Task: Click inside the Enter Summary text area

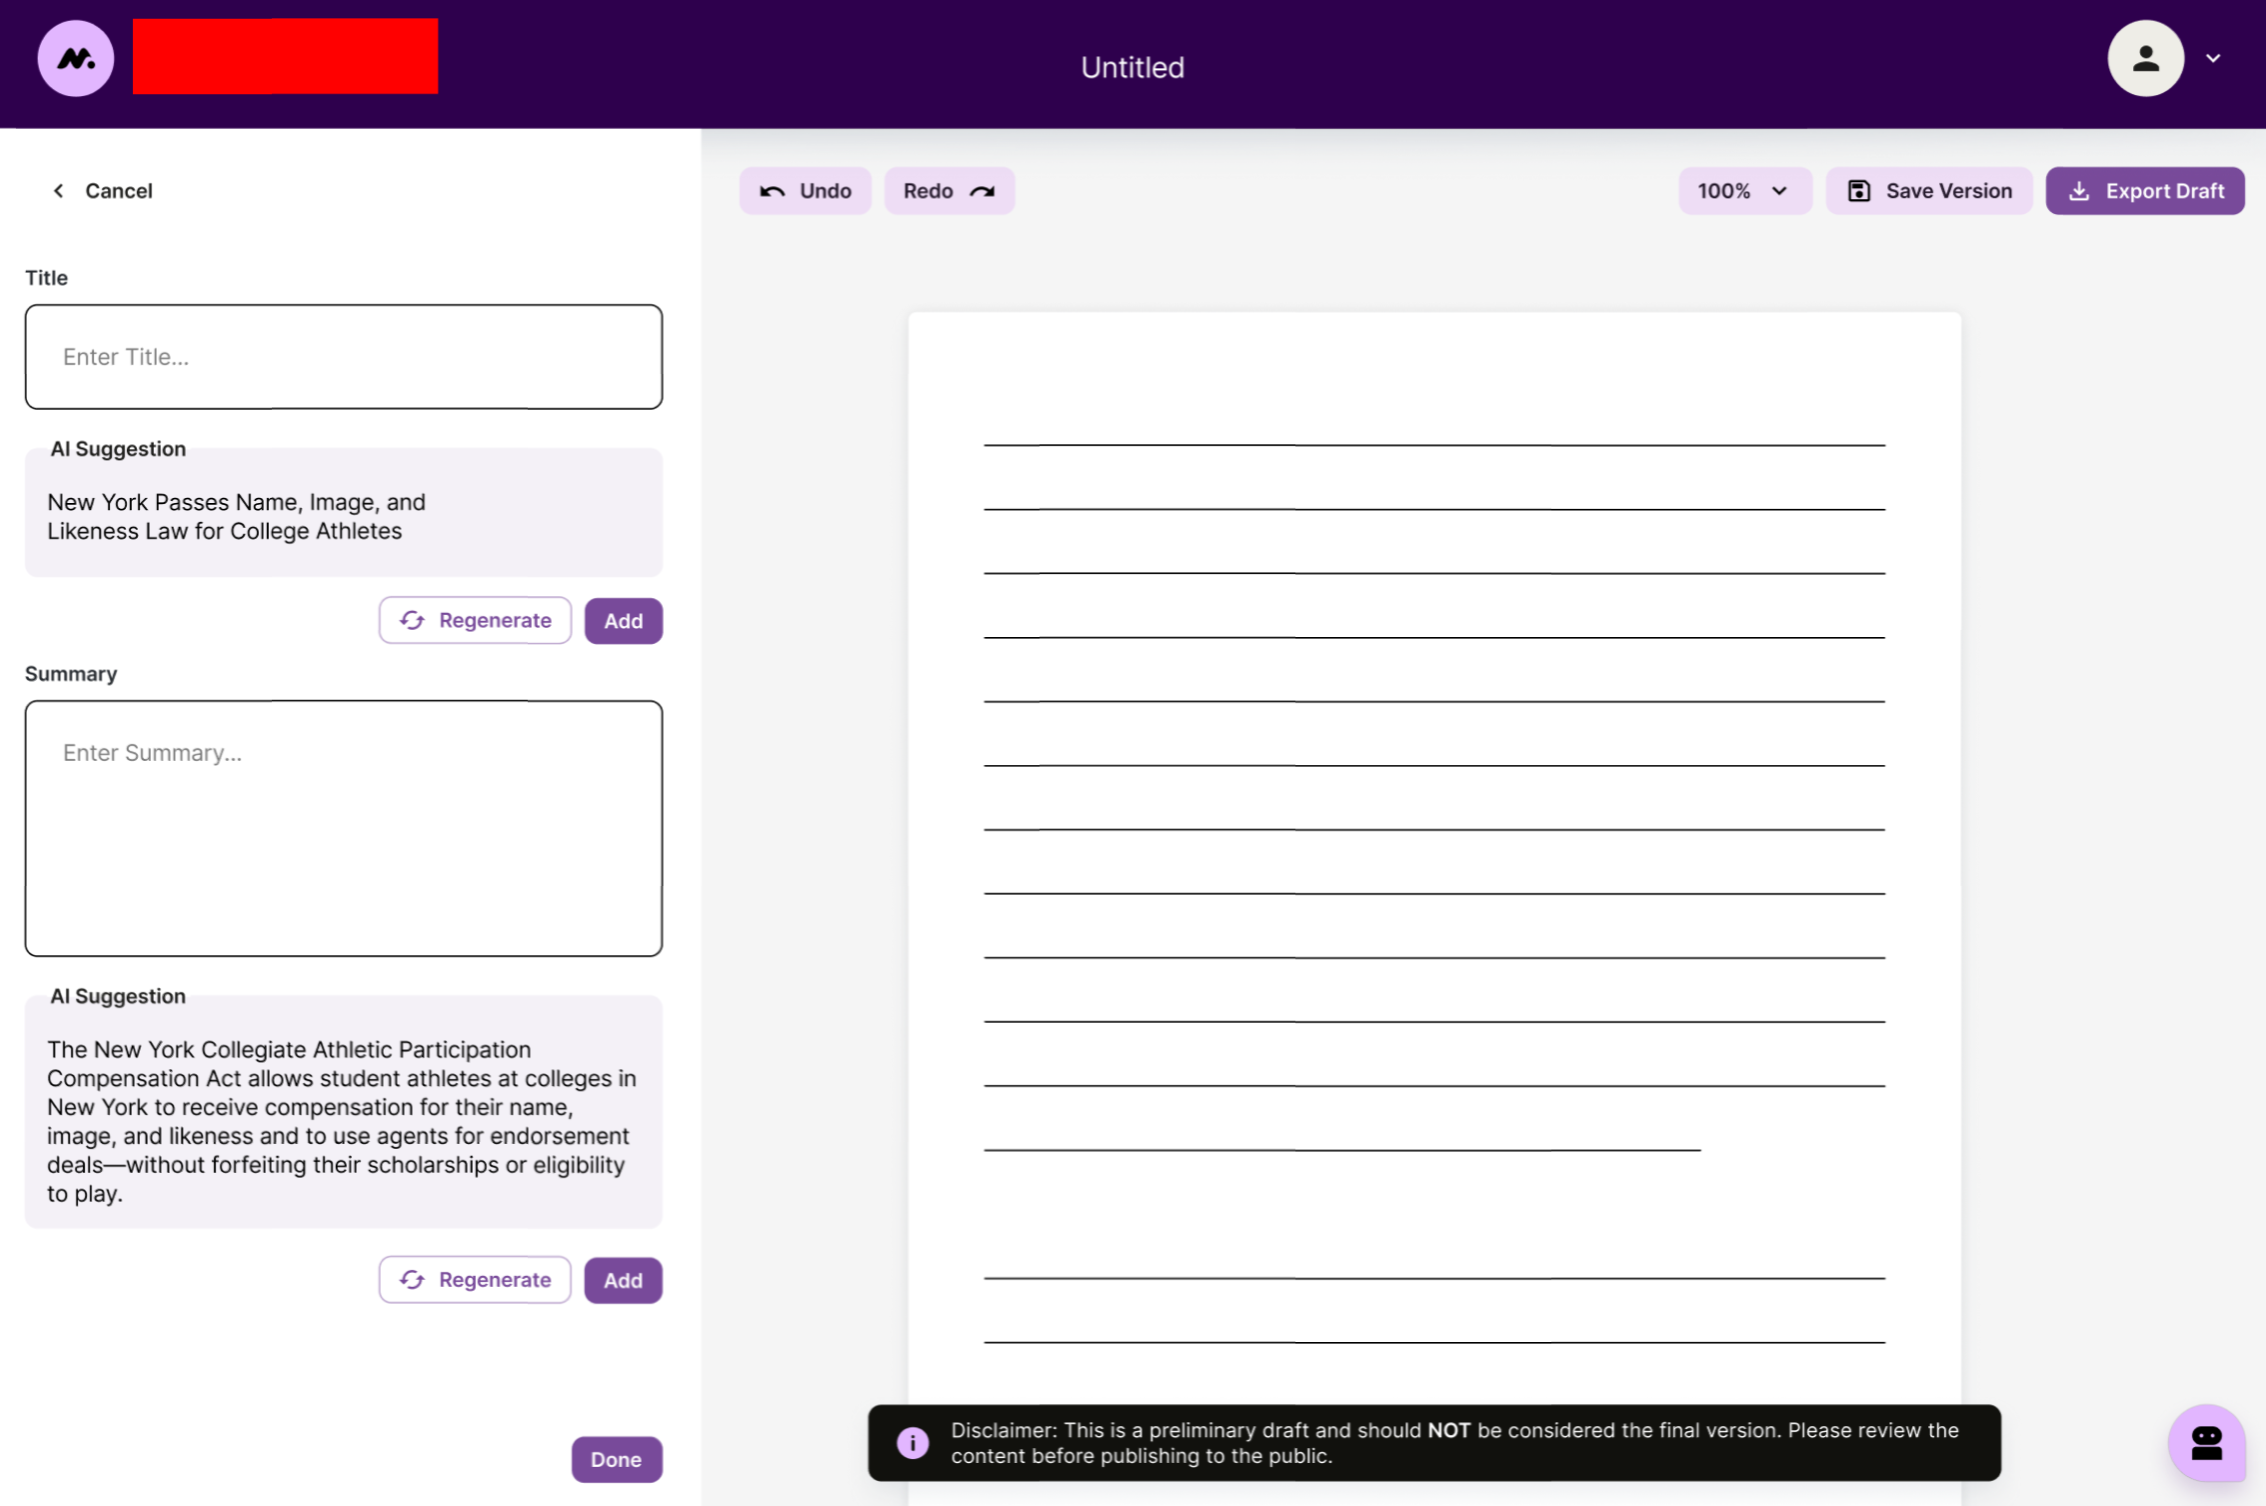Action: tap(343, 827)
